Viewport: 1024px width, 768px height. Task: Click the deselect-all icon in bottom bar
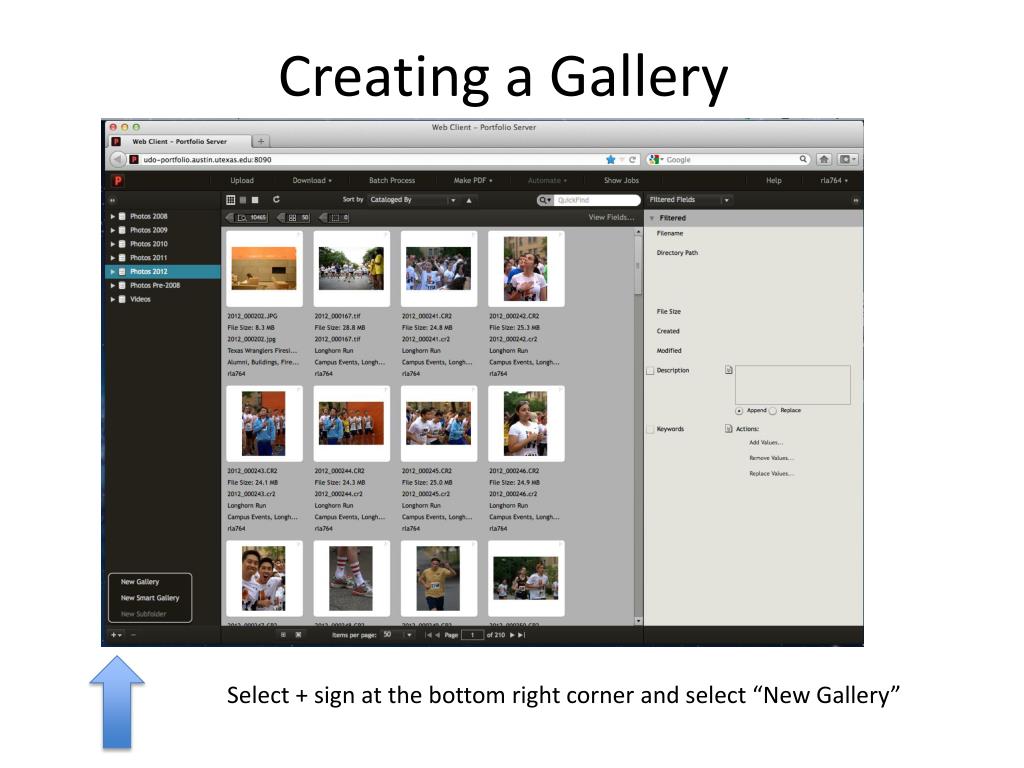(298, 635)
